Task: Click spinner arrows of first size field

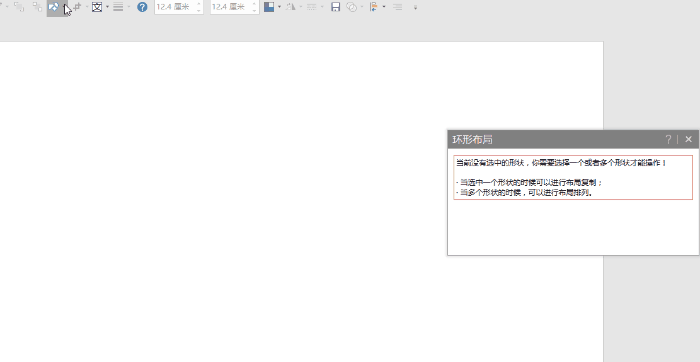Action: pyautogui.click(x=199, y=7)
